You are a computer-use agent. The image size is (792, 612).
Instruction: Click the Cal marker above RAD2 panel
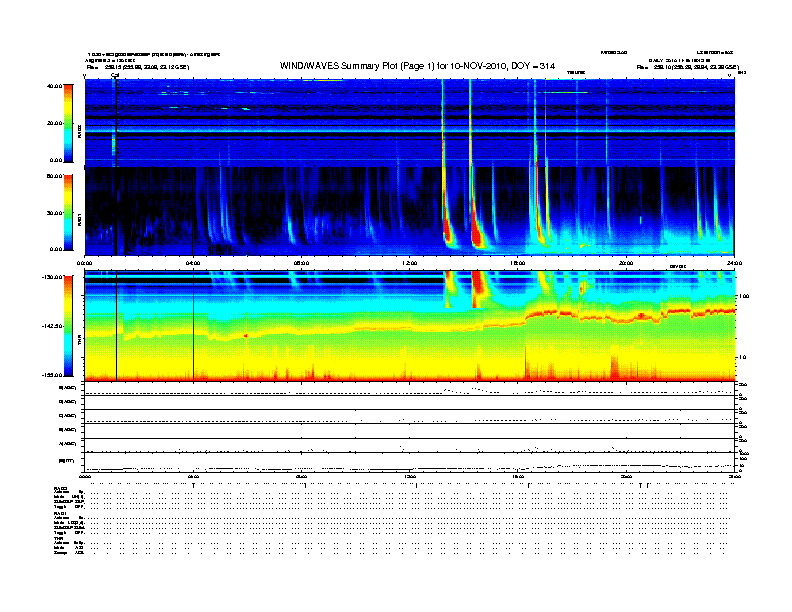[115, 74]
